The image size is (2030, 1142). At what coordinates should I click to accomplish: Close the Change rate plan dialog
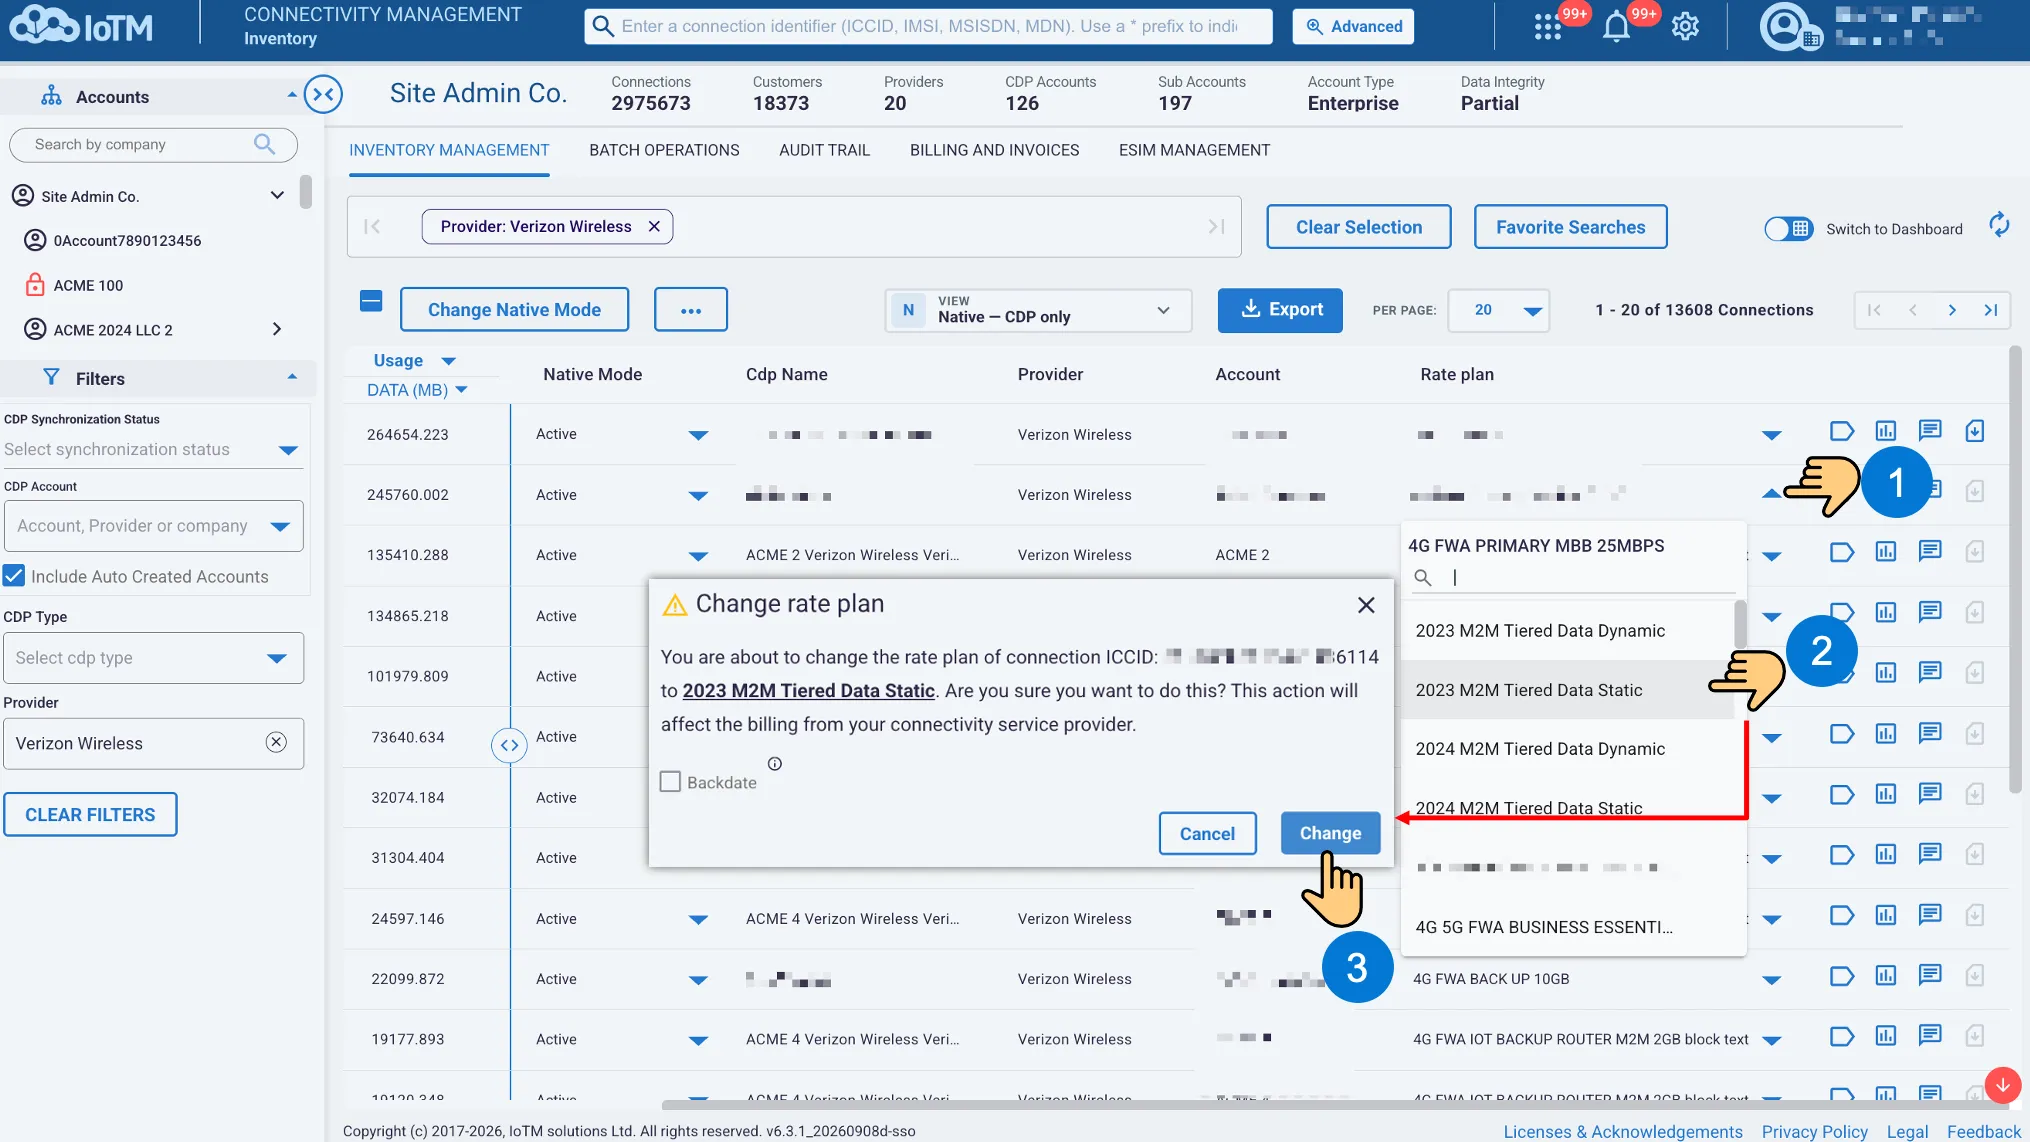click(1366, 604)
